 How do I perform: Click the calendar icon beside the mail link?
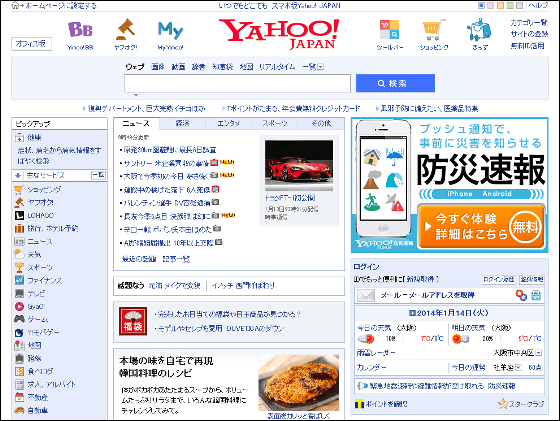(536, 295)
